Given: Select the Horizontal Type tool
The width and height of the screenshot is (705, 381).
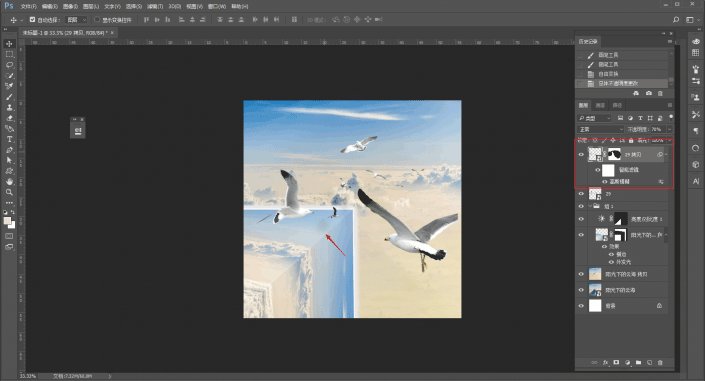Looking at the screenshot, I should pyautogui.click(x=9, y=139).
